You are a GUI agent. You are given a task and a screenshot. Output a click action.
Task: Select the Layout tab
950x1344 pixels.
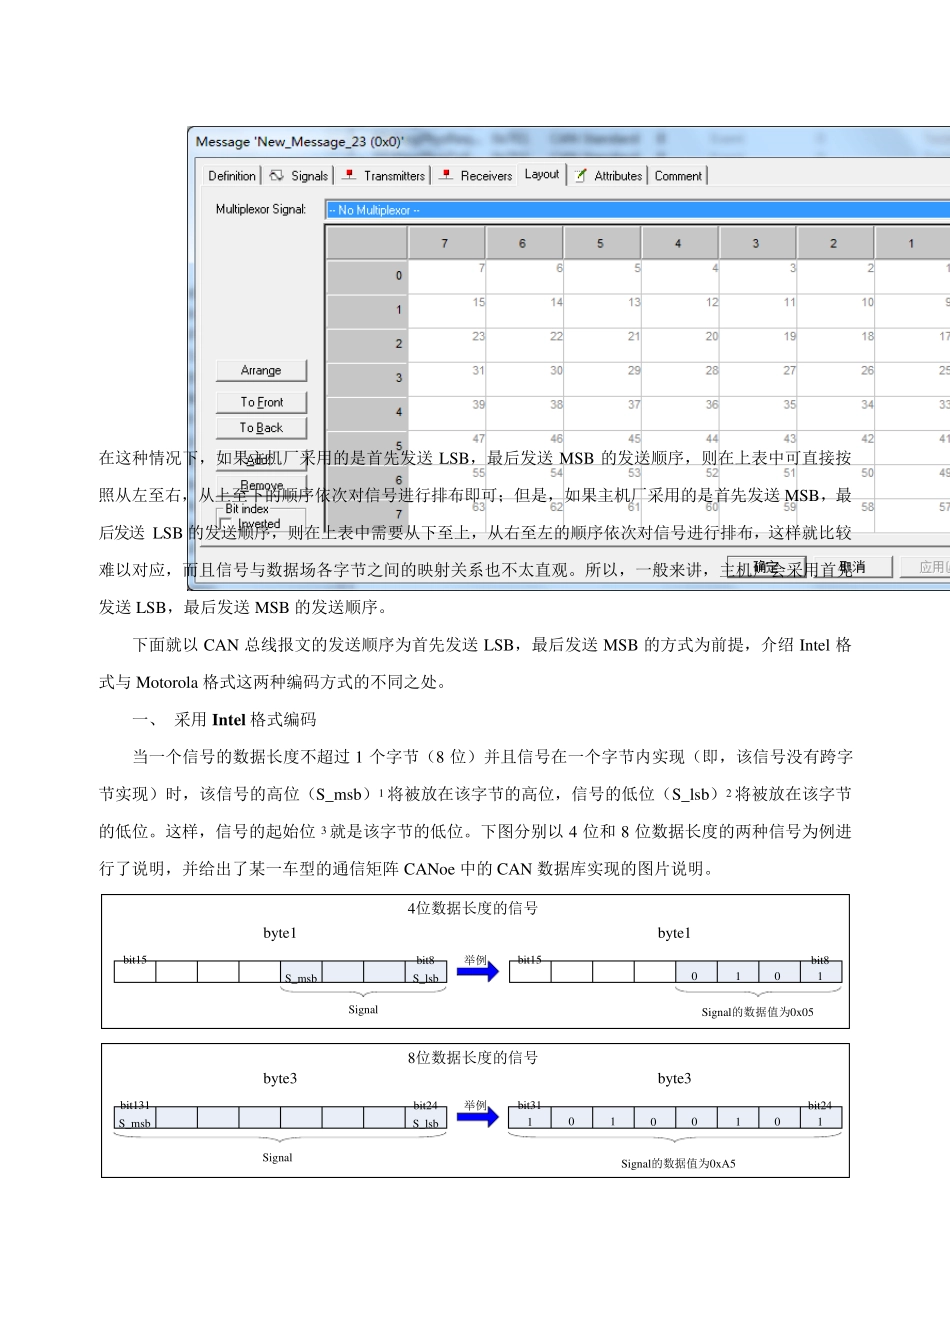[542, 174]
